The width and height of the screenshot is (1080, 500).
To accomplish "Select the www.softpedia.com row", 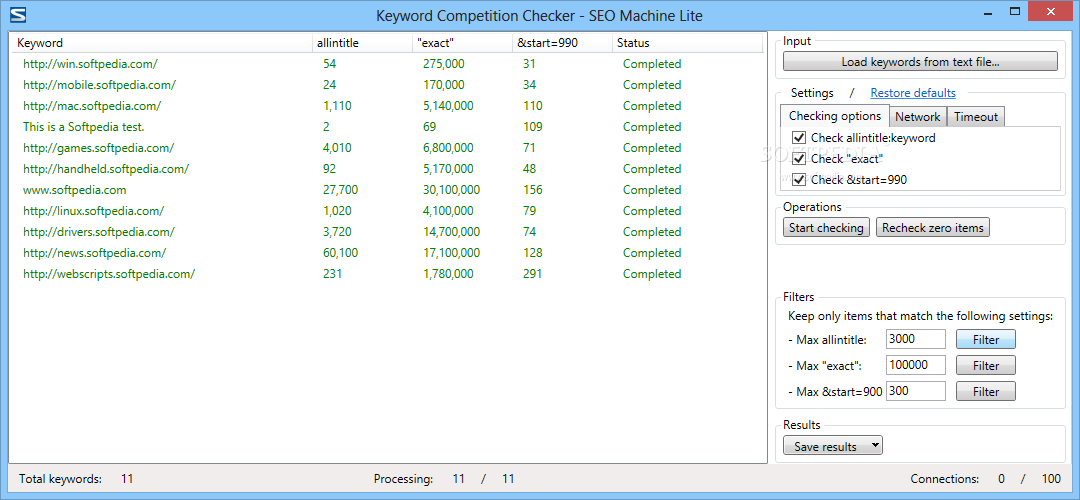I will tap(388, 190).
